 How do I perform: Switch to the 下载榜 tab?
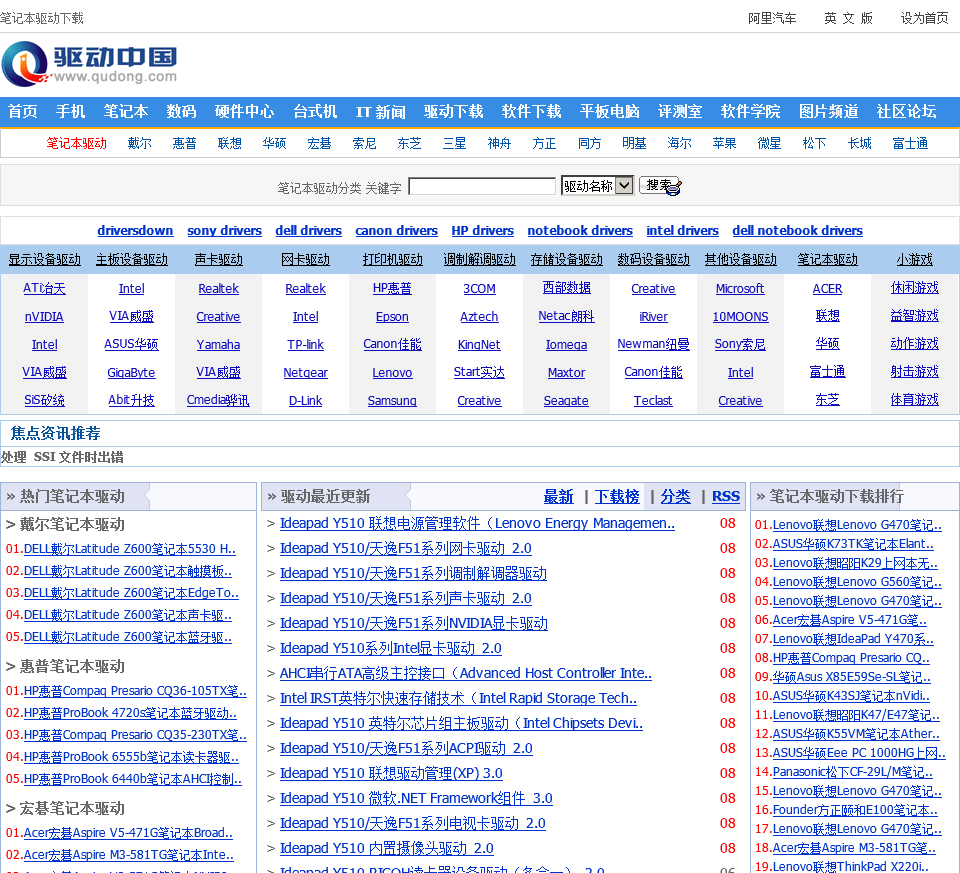[x=617, y=496]
